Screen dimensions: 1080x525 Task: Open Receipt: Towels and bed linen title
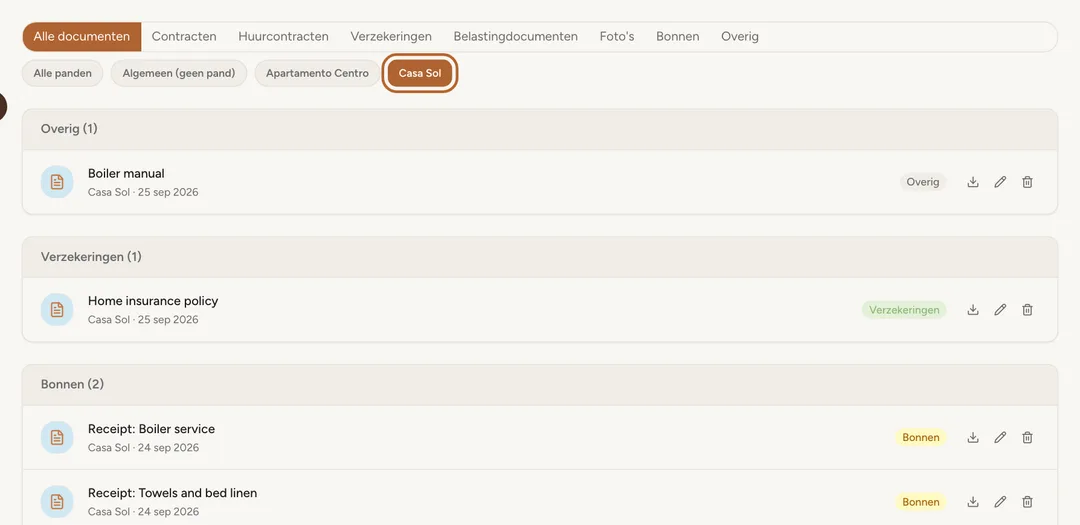pos(173,493)
